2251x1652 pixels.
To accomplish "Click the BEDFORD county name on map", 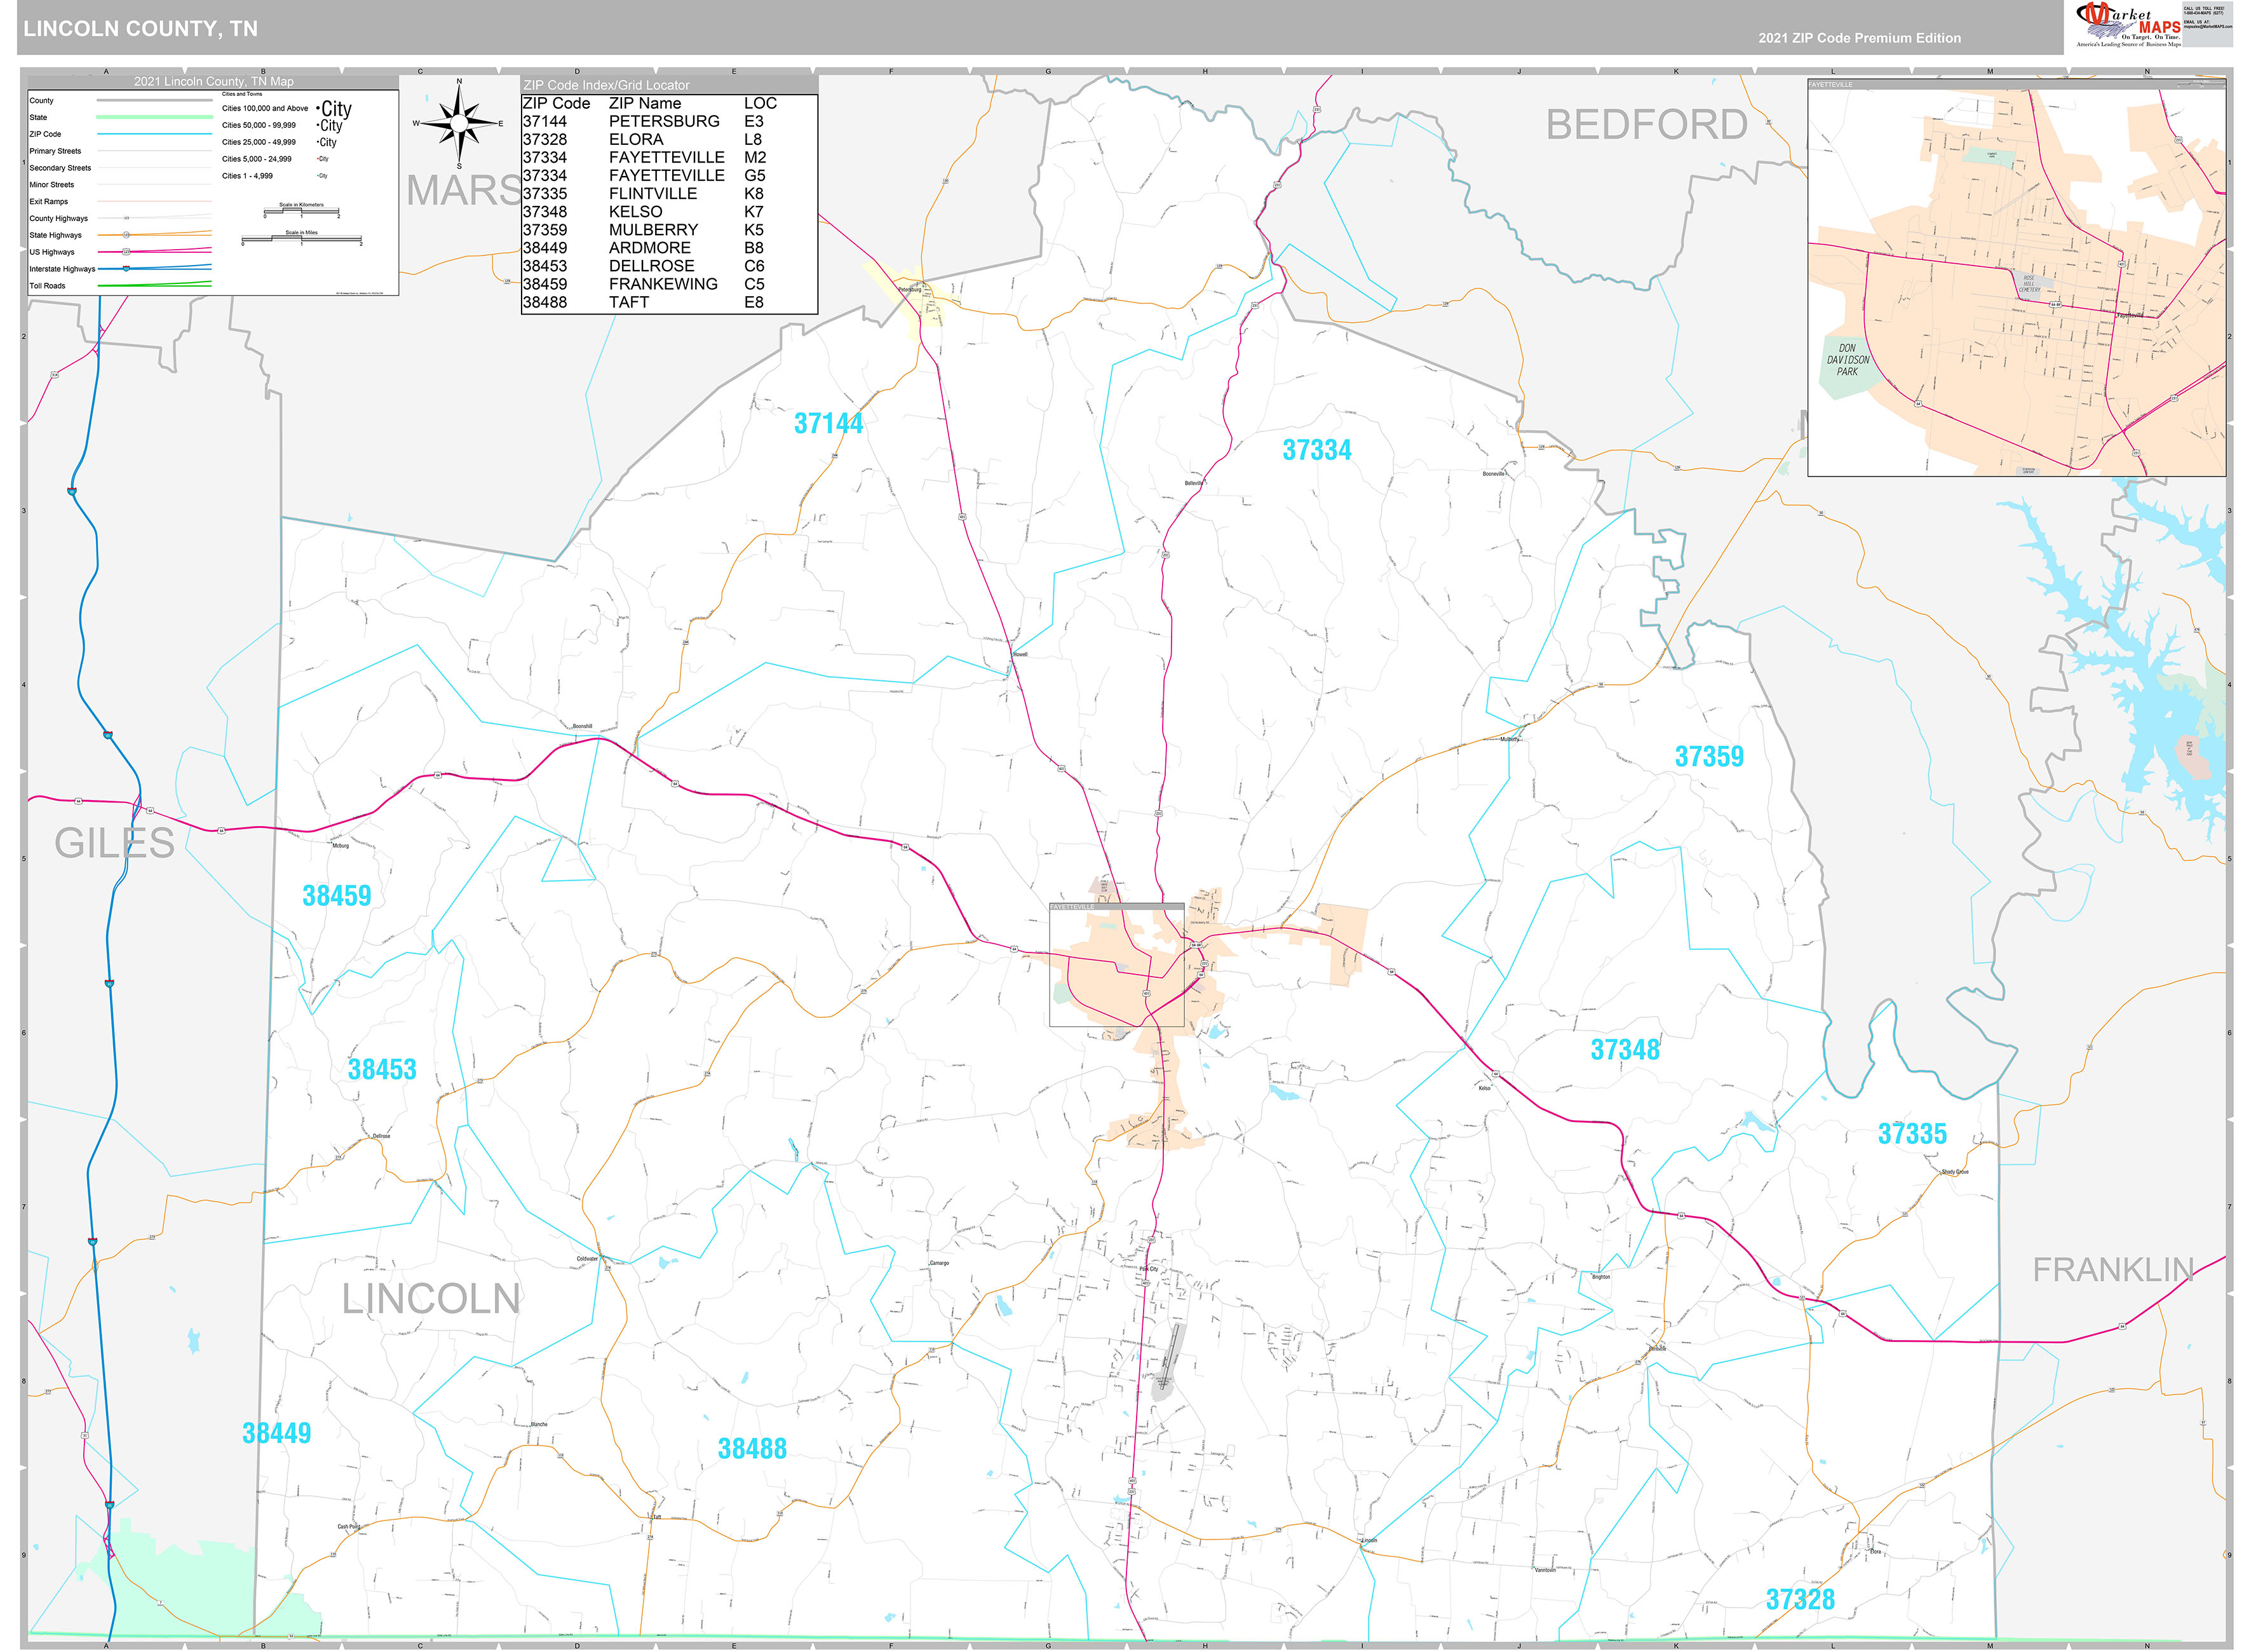I will coord(1646,125).
